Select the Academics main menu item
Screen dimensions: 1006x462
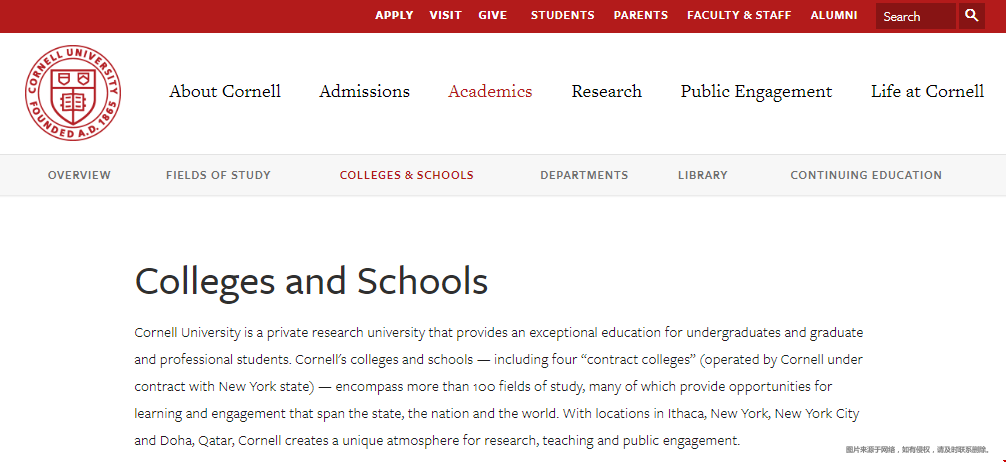pyautogui.click(x=490, y=91)
